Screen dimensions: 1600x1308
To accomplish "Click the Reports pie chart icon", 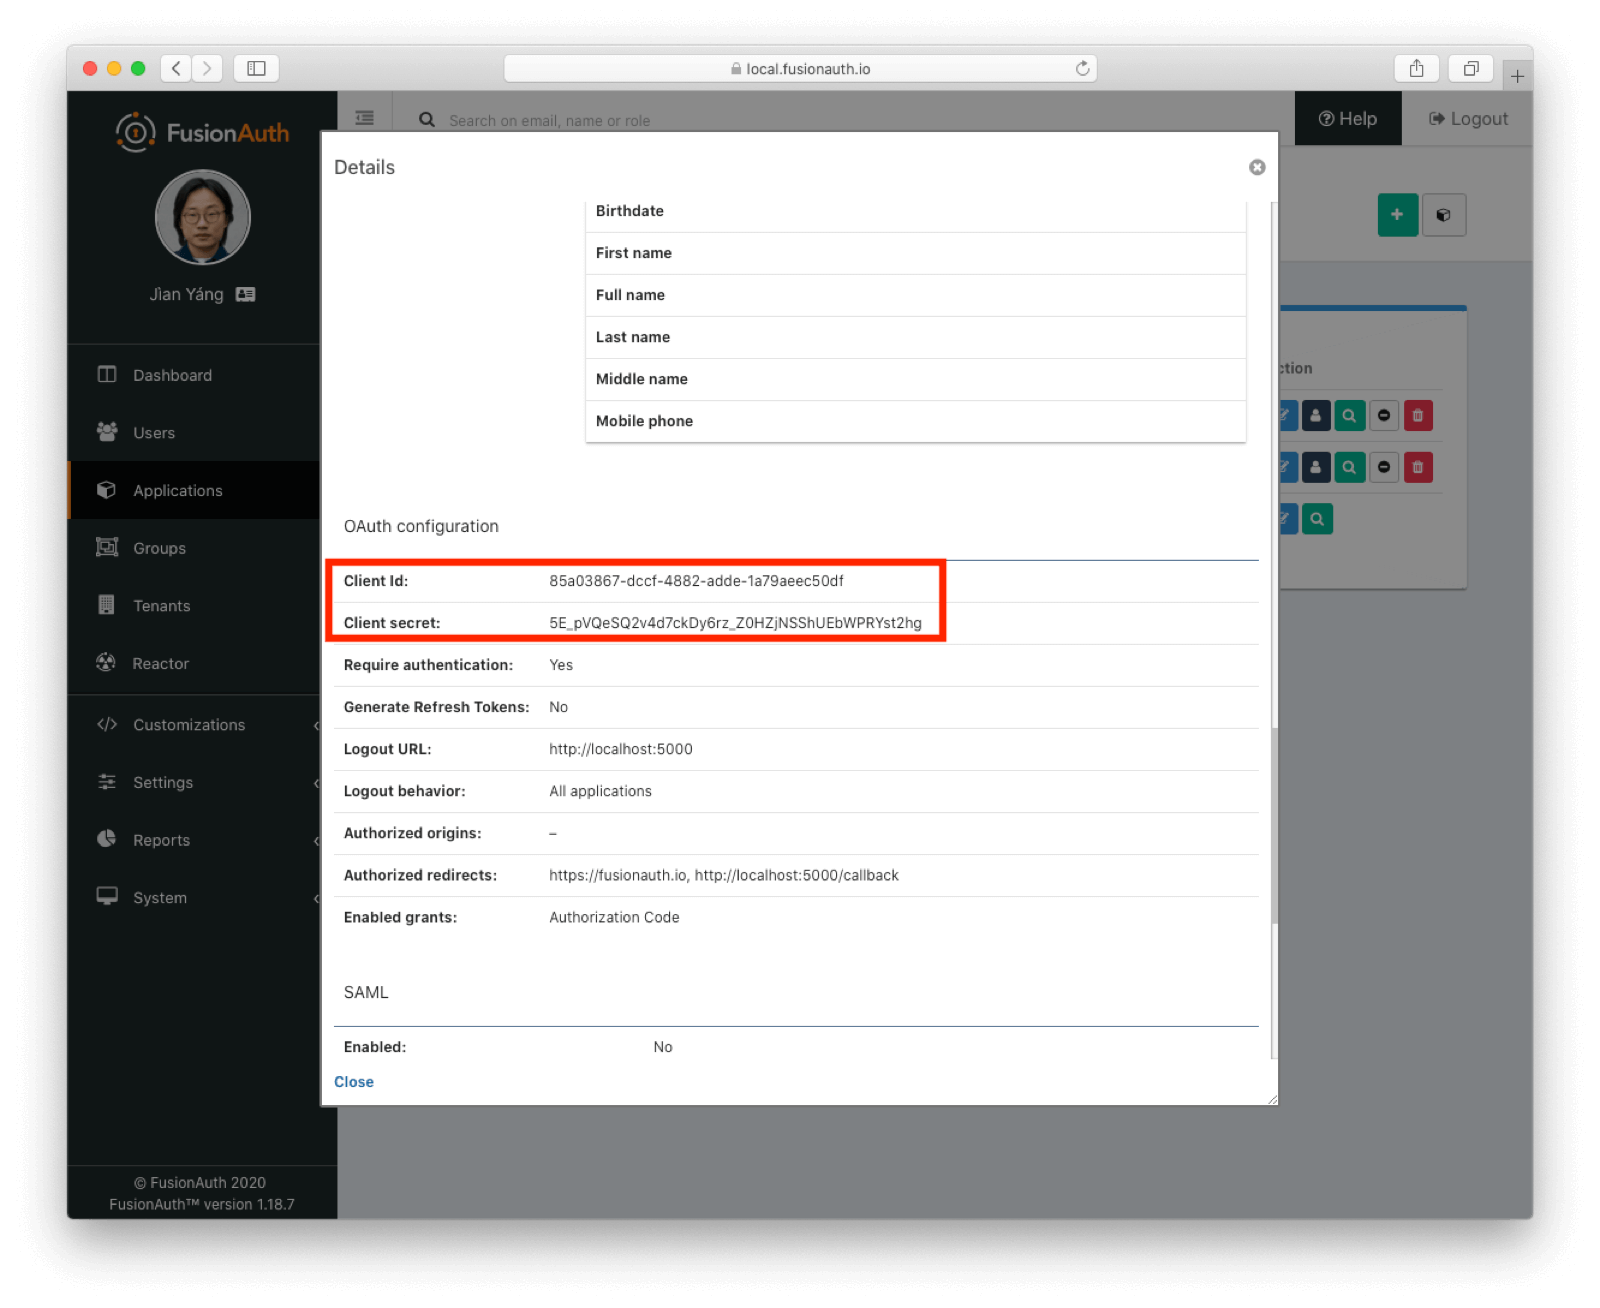I will [x=106, y=839].
